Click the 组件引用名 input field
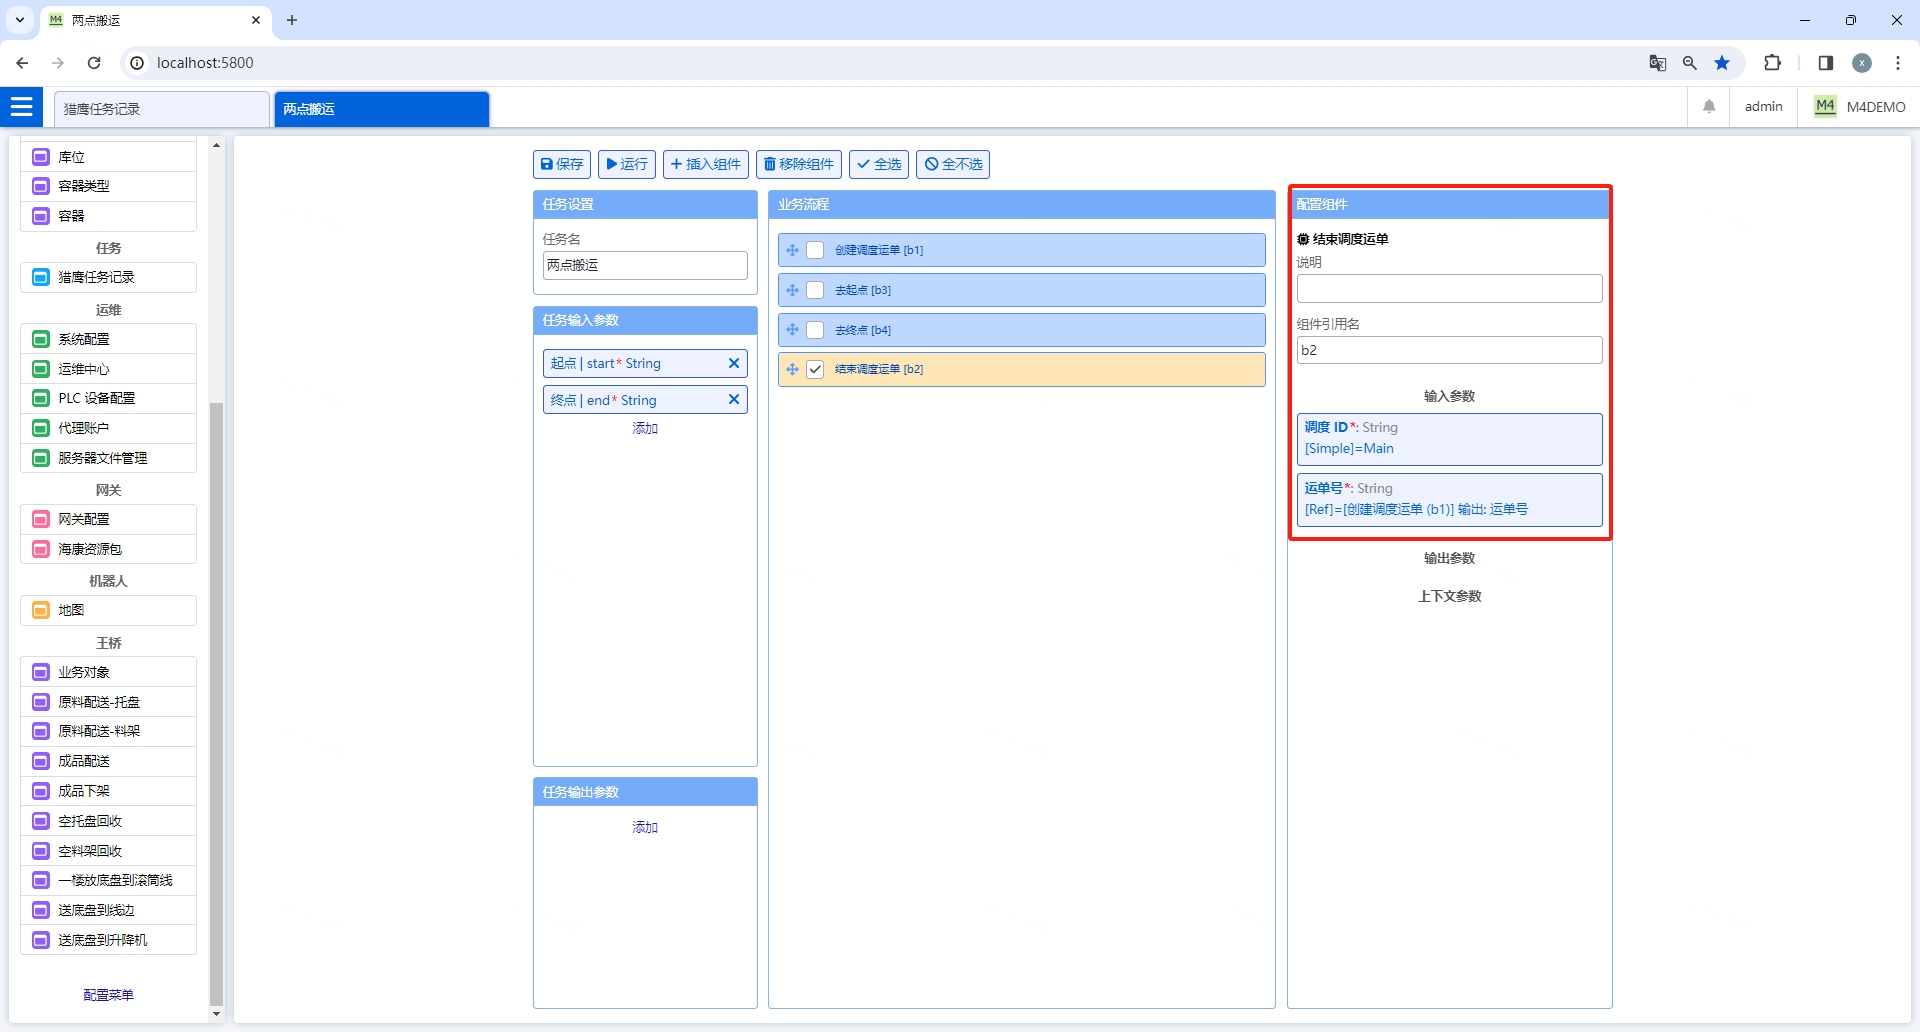The height and width of the screenshot is (1032, 1920). [1449, 350]
